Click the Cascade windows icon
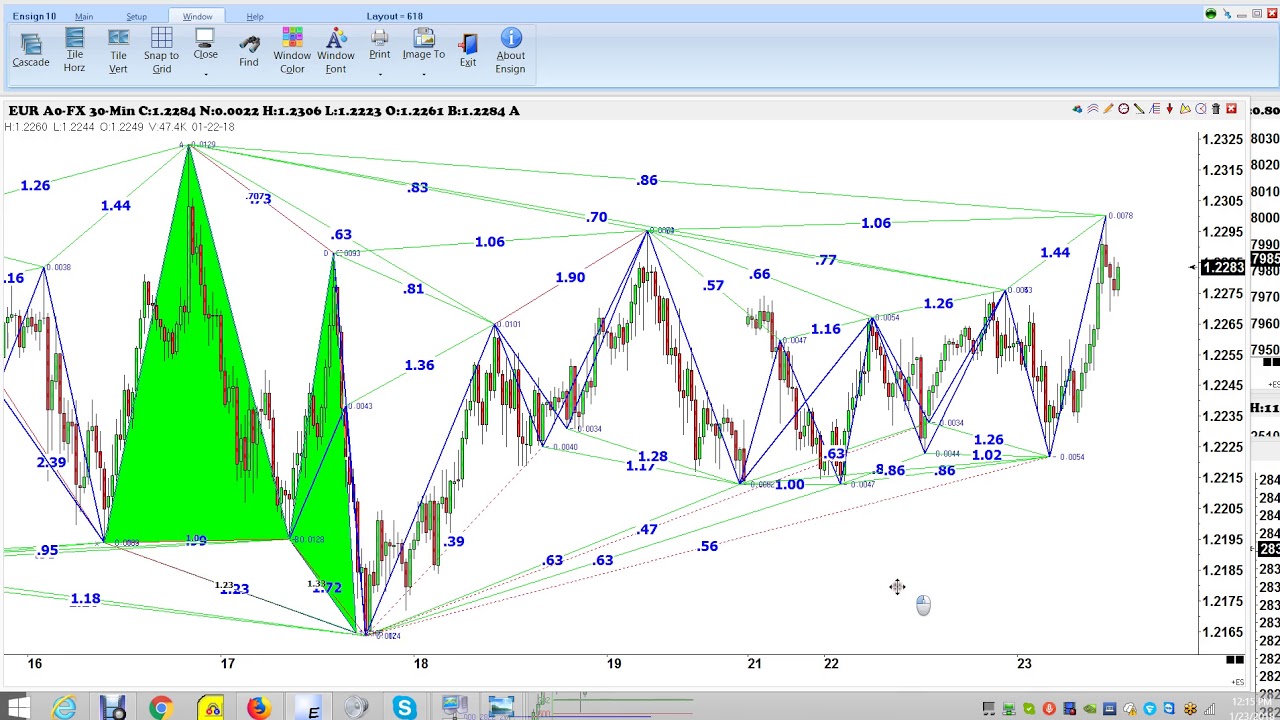 coord(30,49)
